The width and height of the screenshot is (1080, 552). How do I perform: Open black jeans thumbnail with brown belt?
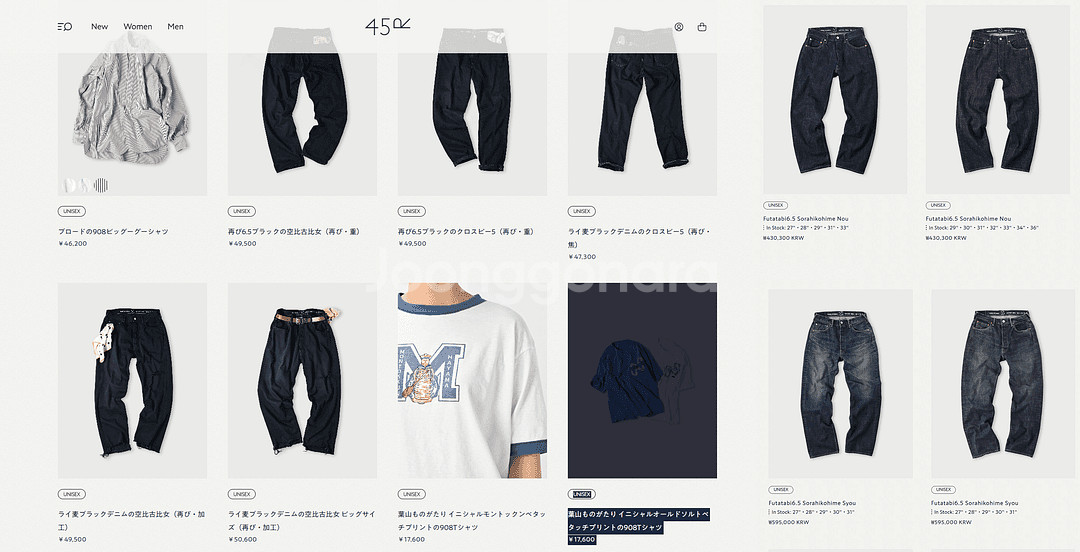(302, 380)
